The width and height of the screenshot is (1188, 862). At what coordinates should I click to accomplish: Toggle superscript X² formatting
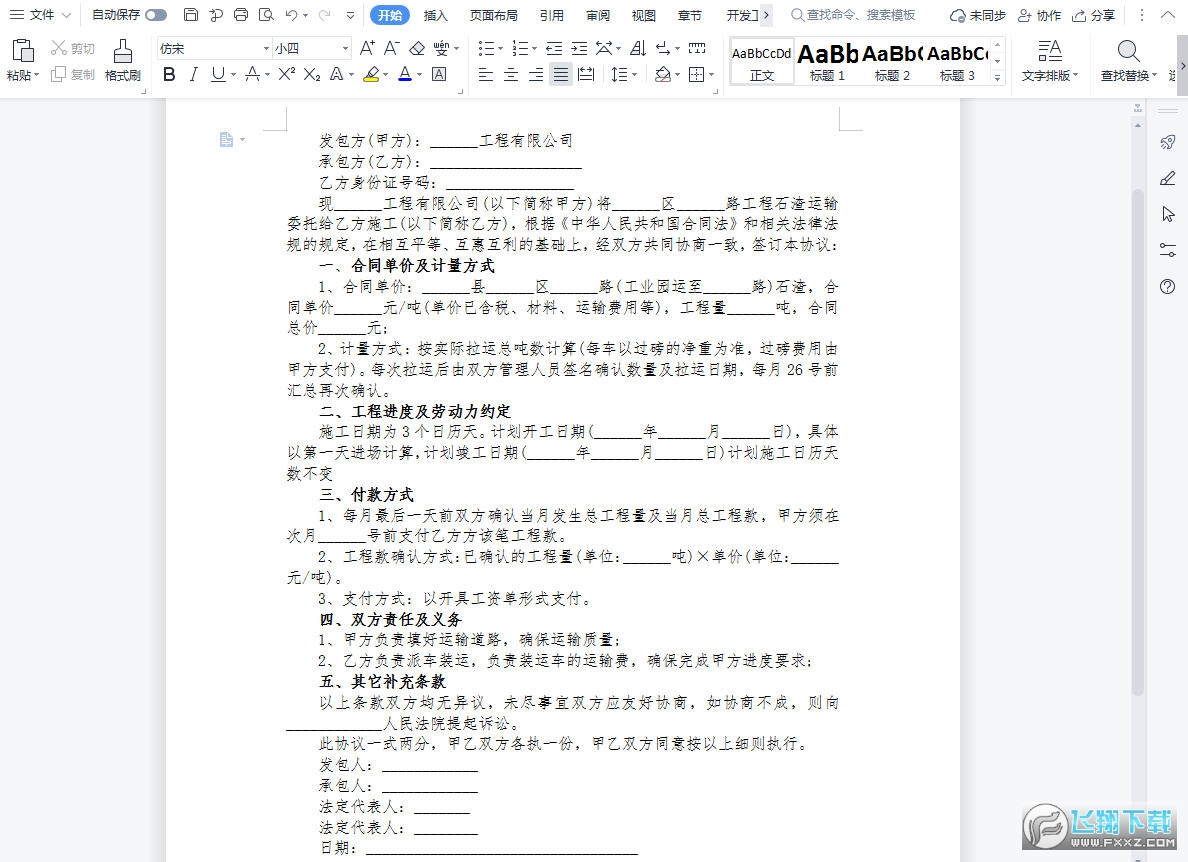[x=286, y=74]
